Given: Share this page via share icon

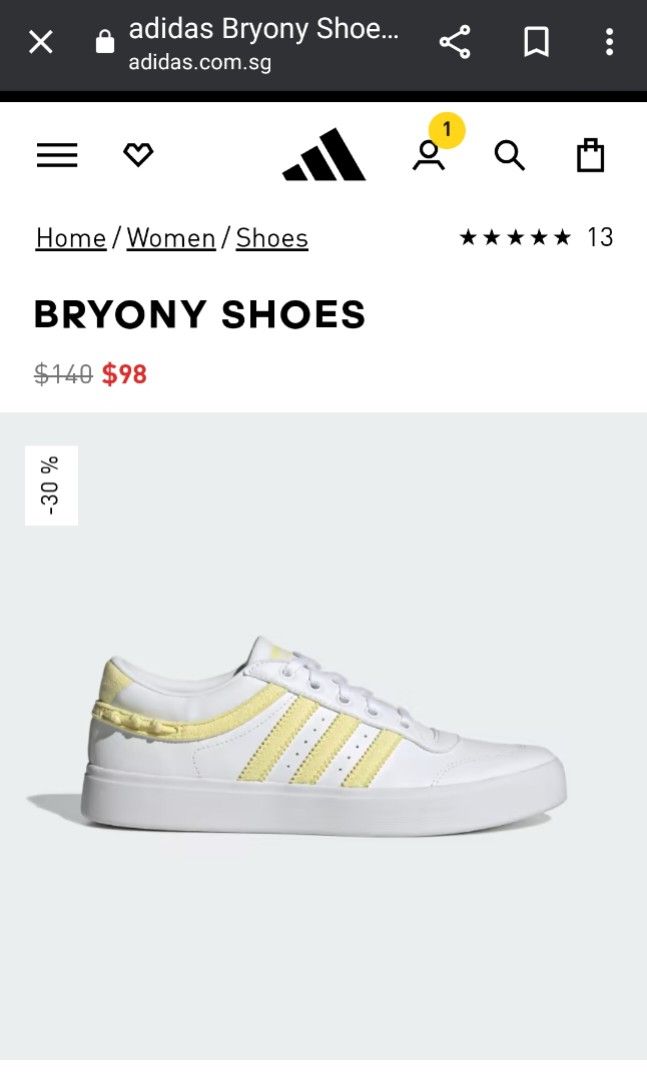Looking at the screenshot, I should 455,42.
